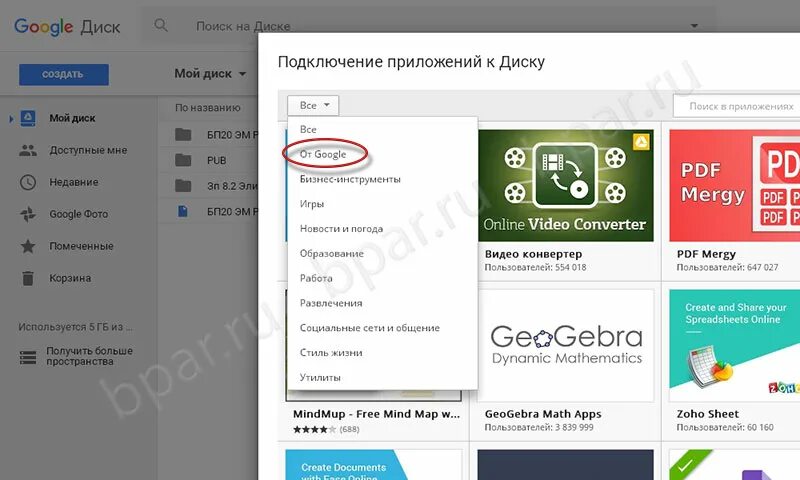Collapse the Все category dropdown
Image resolution: width=800 pixels, height=480 pixels.
(313, 106)
